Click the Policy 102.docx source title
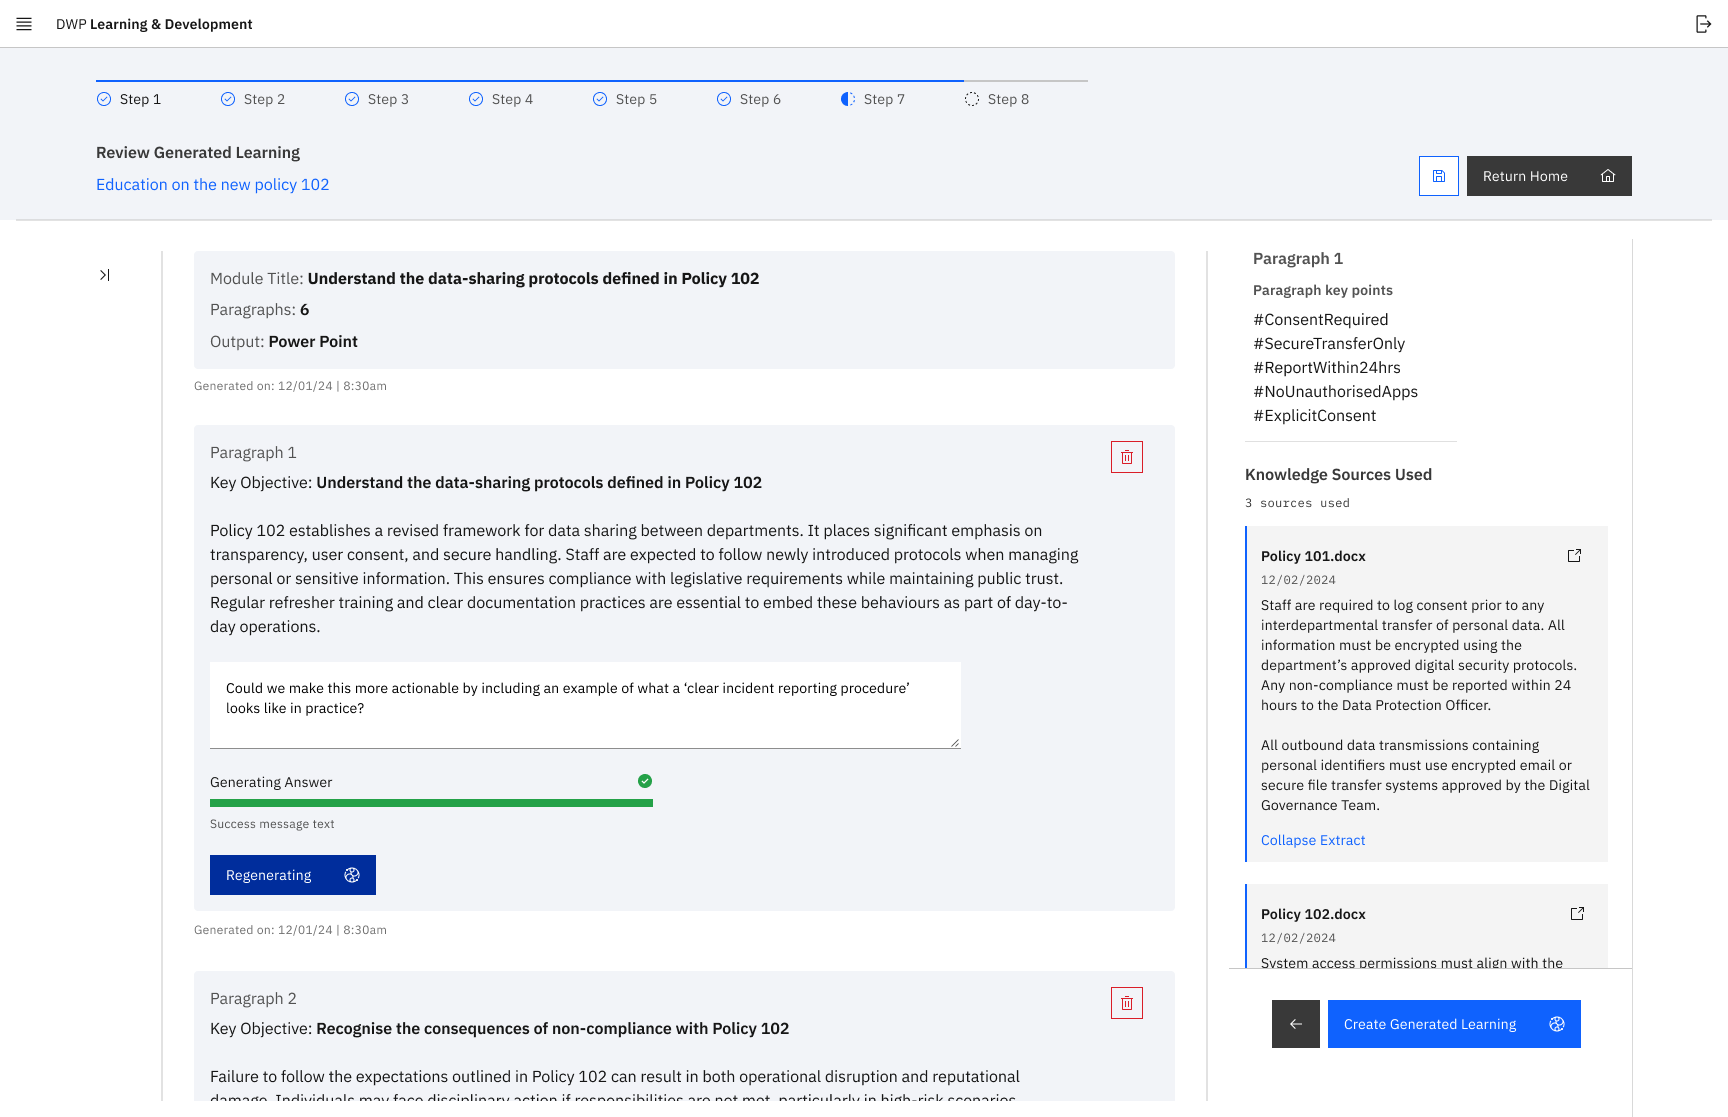Image resolution: width=1728 pixels, height=1117 pixels. 1313,914
